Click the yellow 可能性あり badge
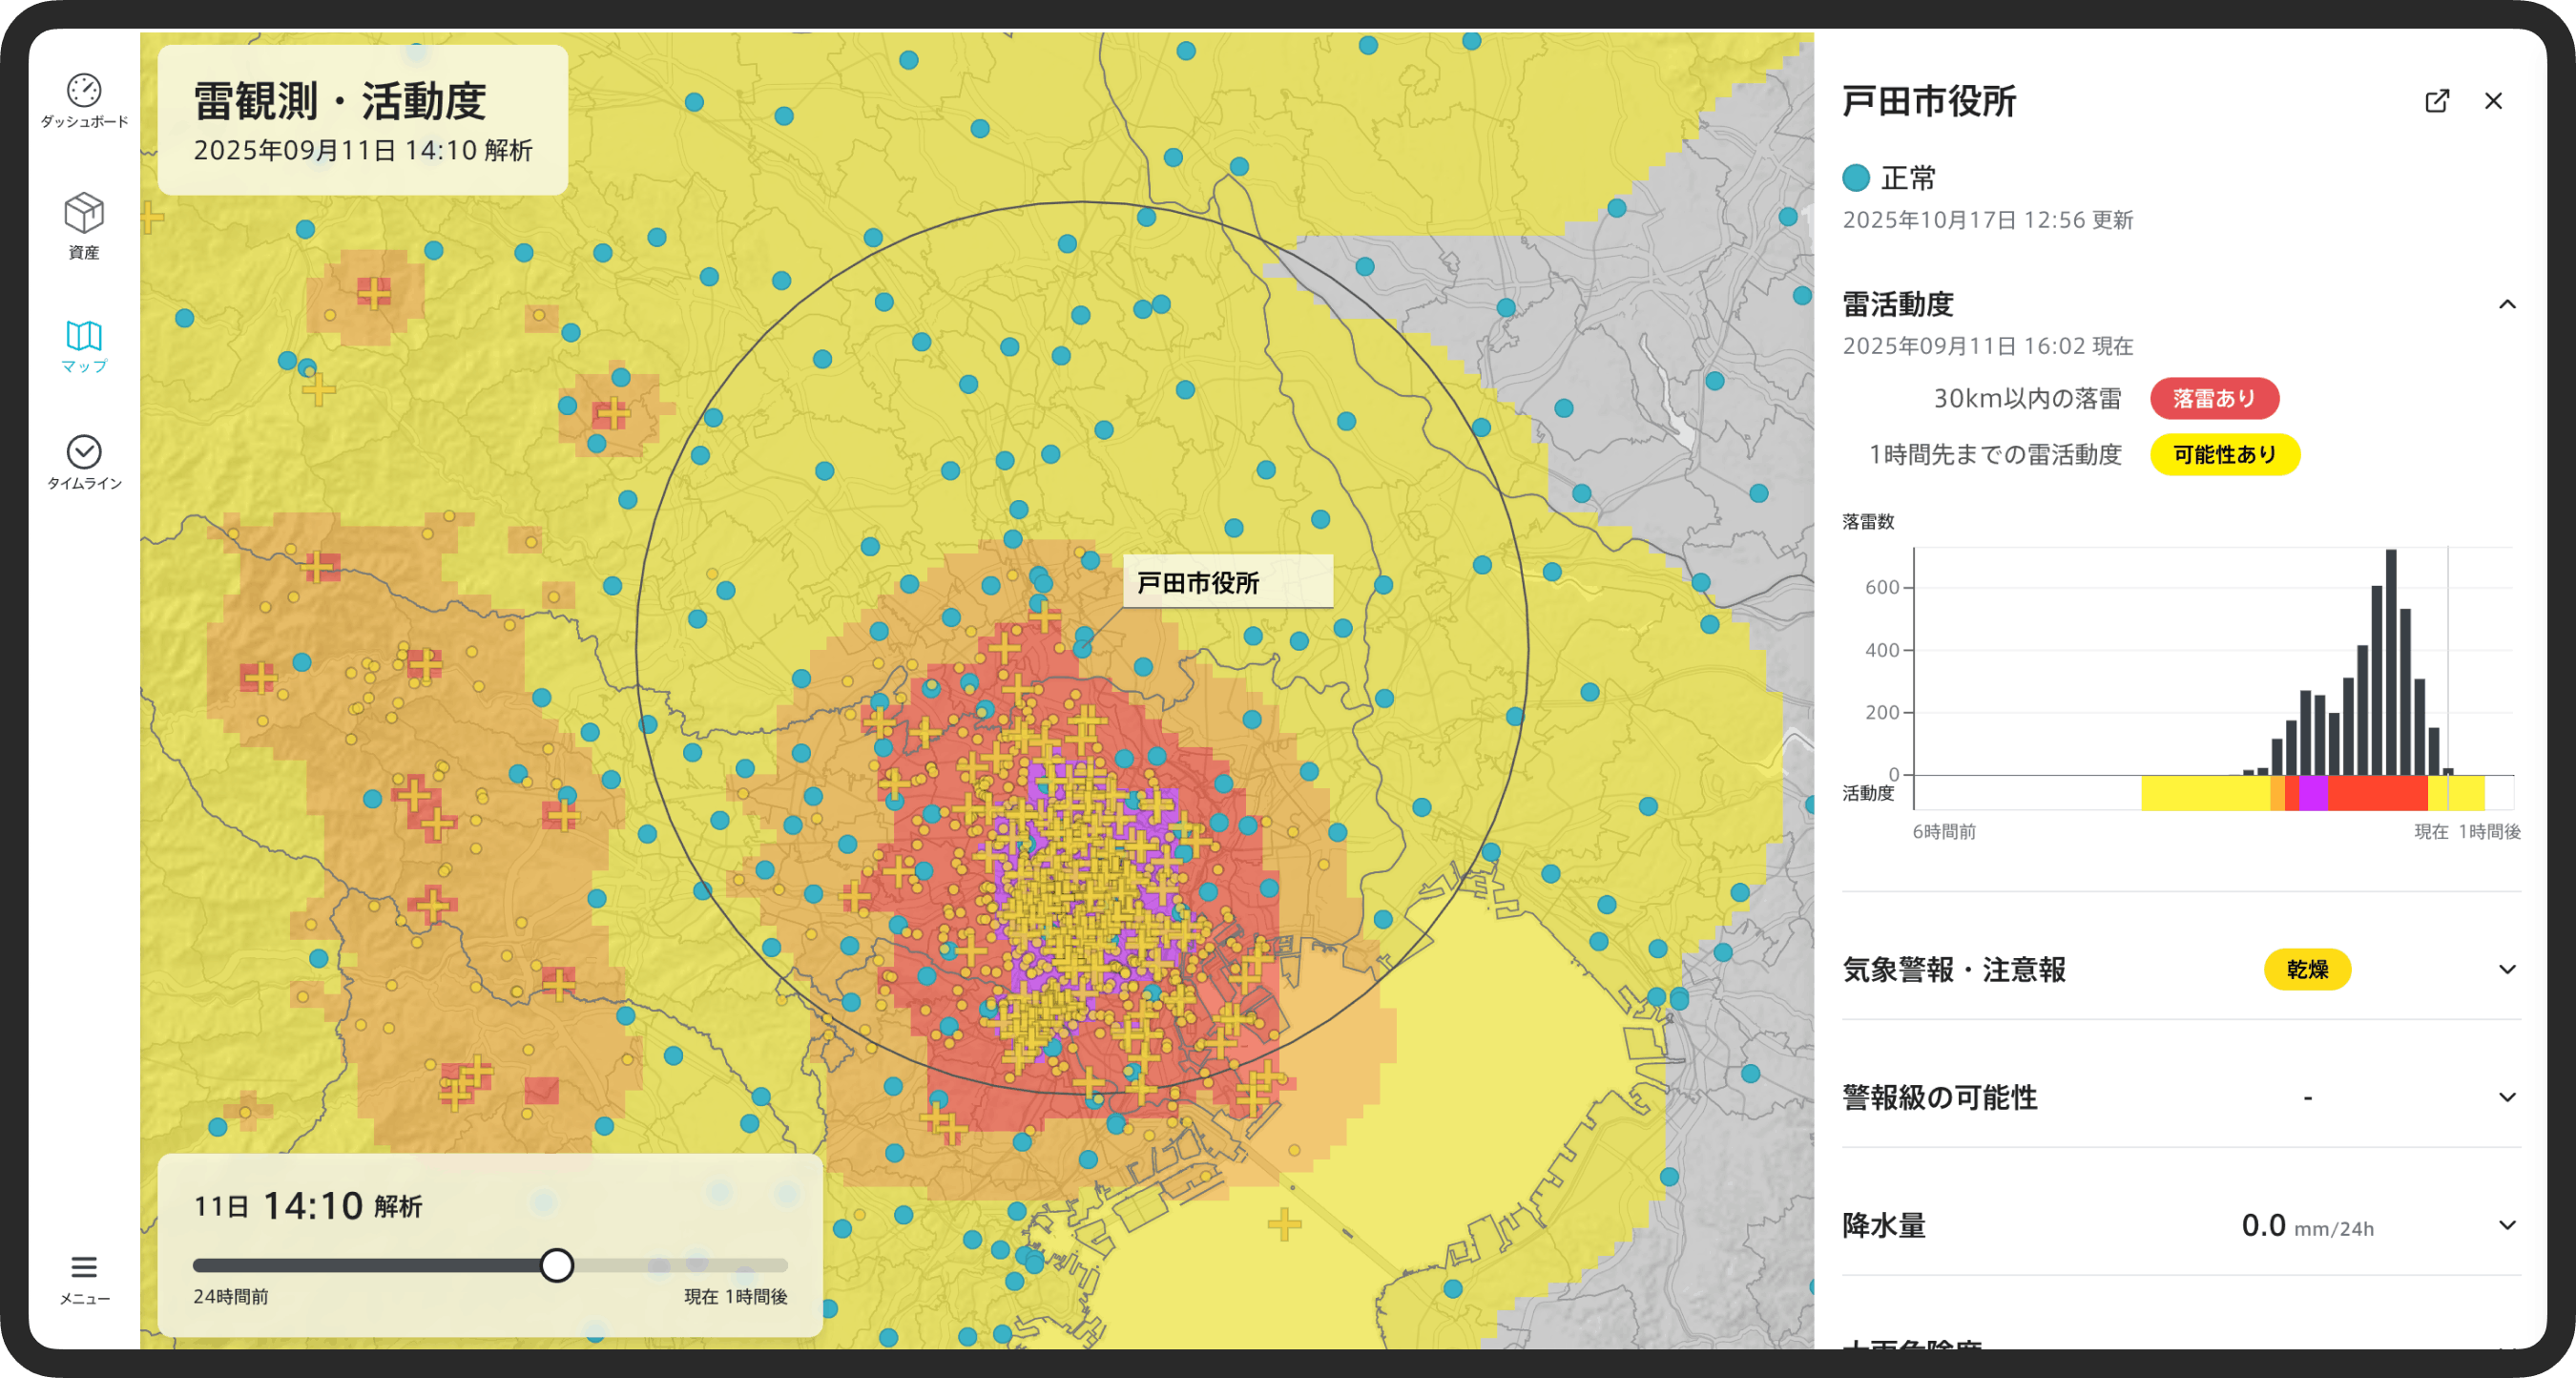Screen dimensions: 2576x1378 point(2224,455)
